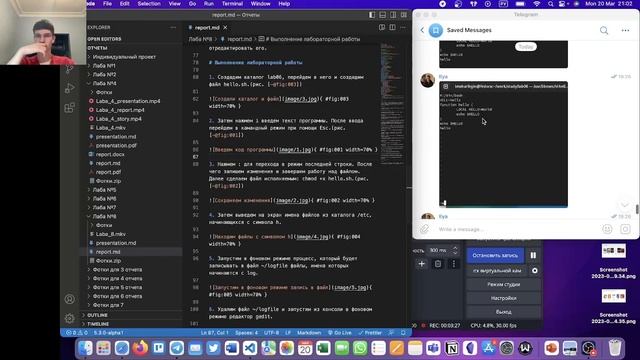Open Firefox from the Dock

tap(140, 348)
